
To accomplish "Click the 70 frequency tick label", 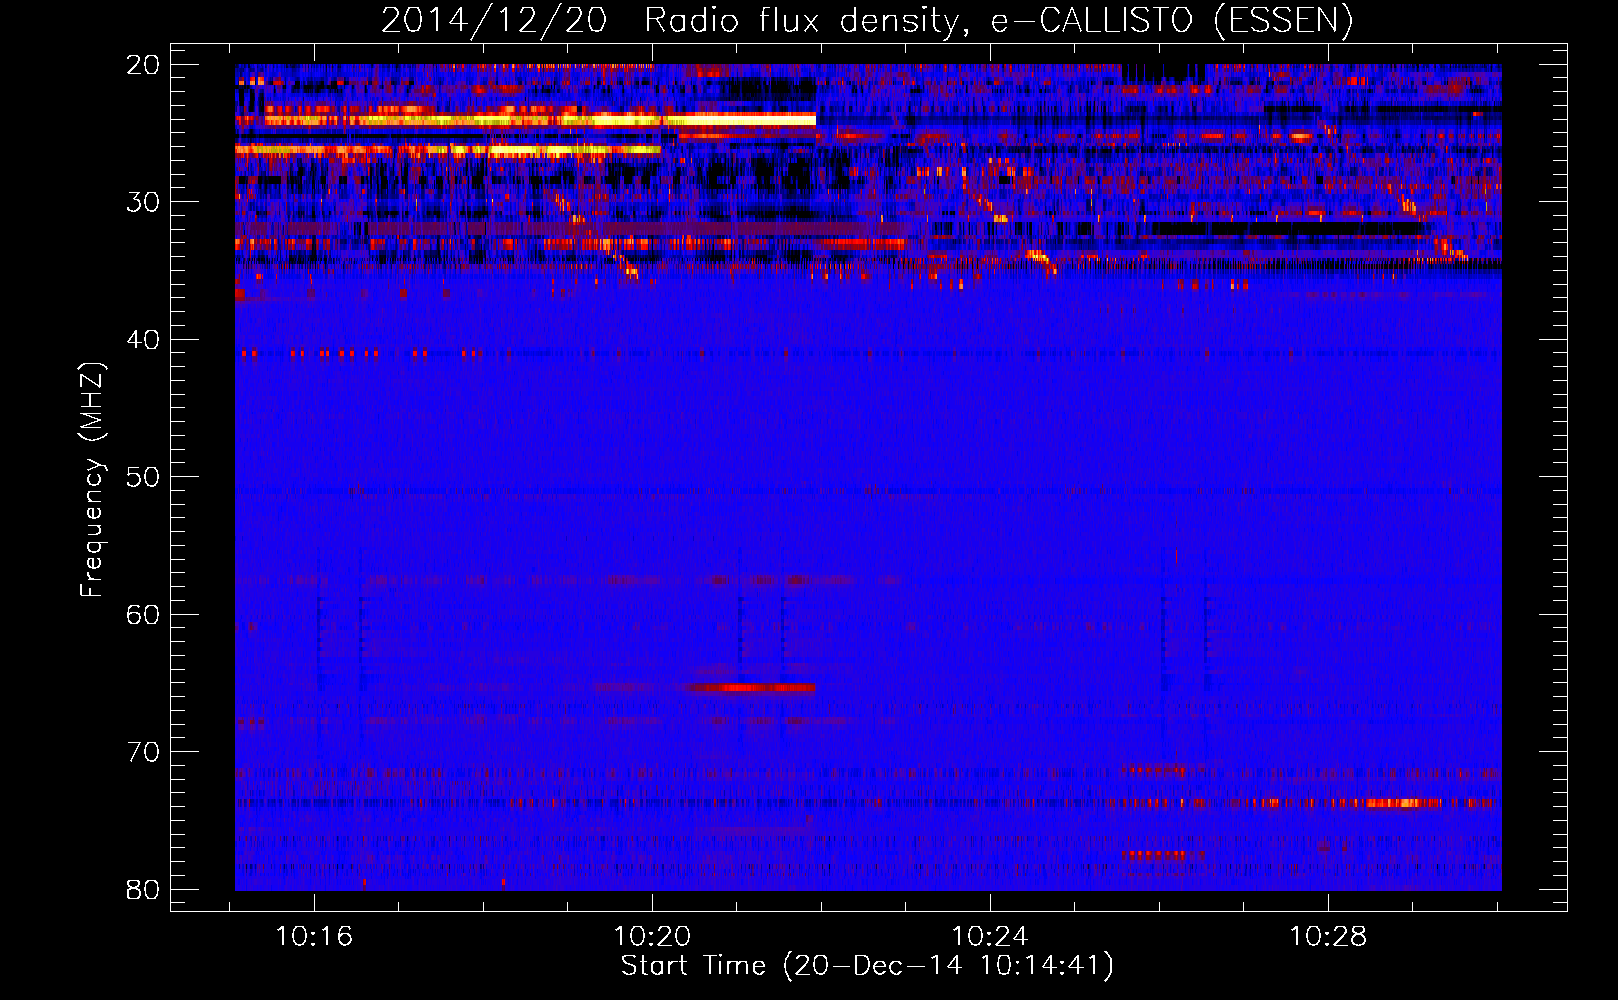I will (143, 752).
